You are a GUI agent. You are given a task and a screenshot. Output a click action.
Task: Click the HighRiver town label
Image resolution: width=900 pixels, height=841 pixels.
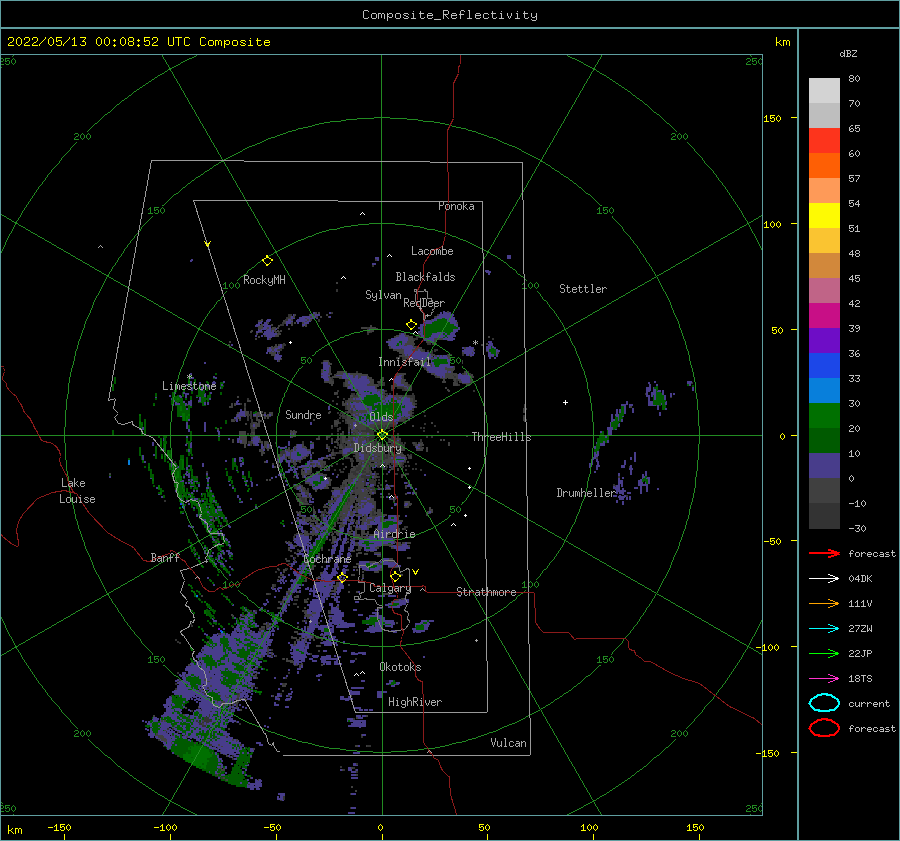[x=415, y=702]
